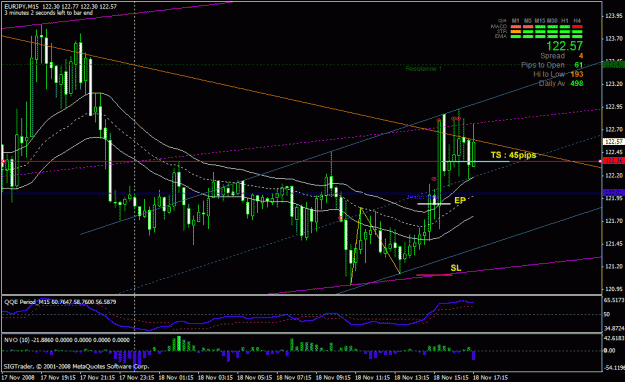Click the EMA row label in signal matrix
Viewport: 625px width, 382px height.
[x=501, y=36]
